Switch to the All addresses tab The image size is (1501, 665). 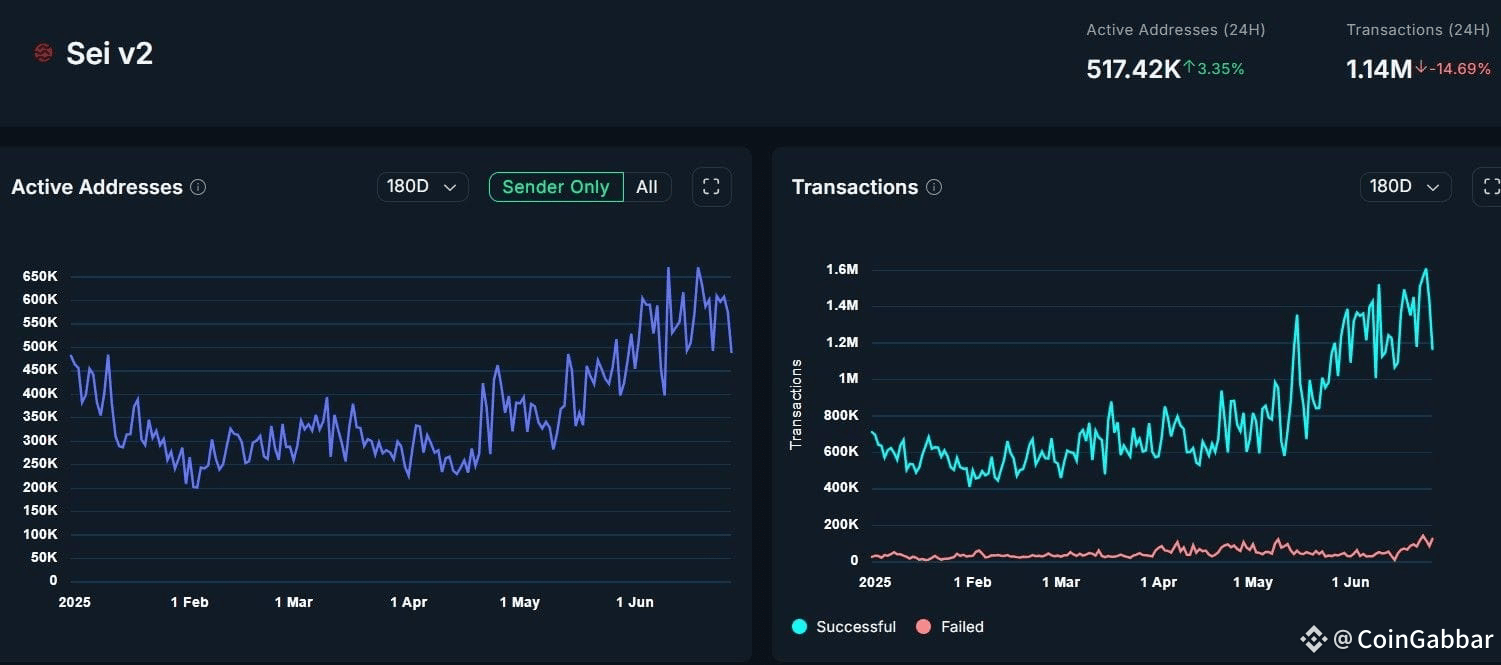[x=647, y=186]
